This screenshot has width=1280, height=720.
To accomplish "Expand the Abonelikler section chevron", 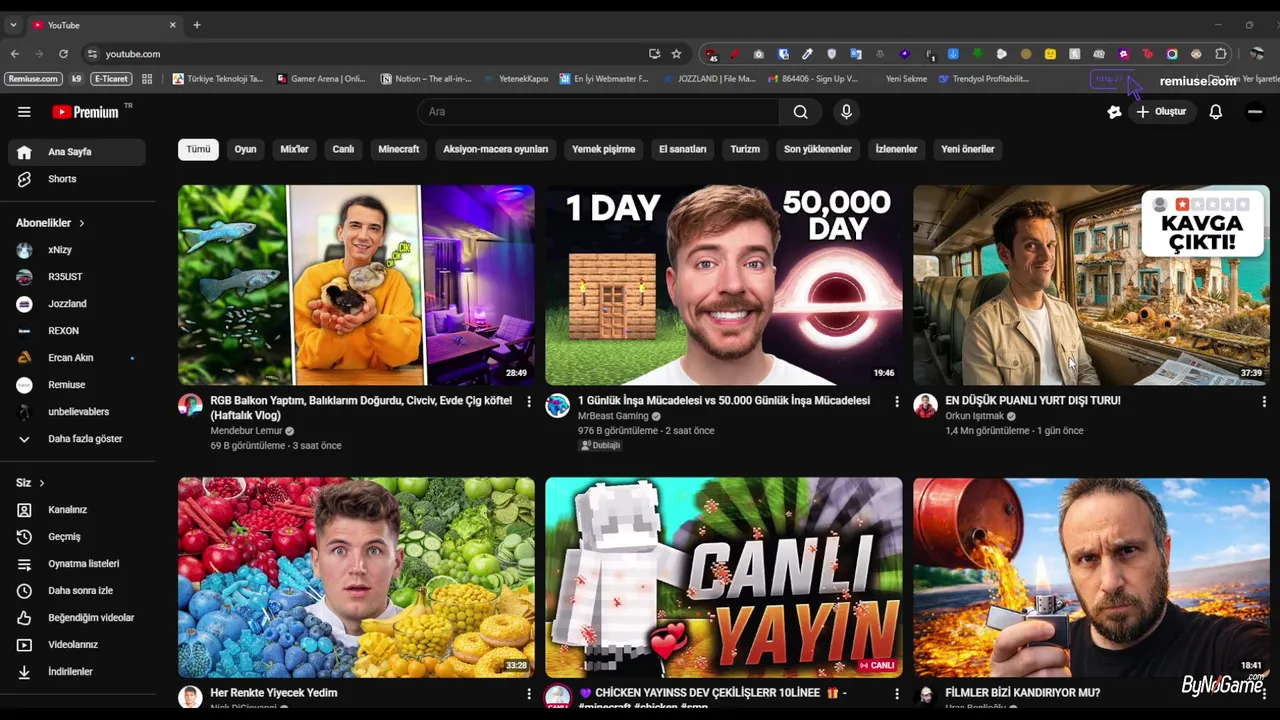I will point(82,223).
